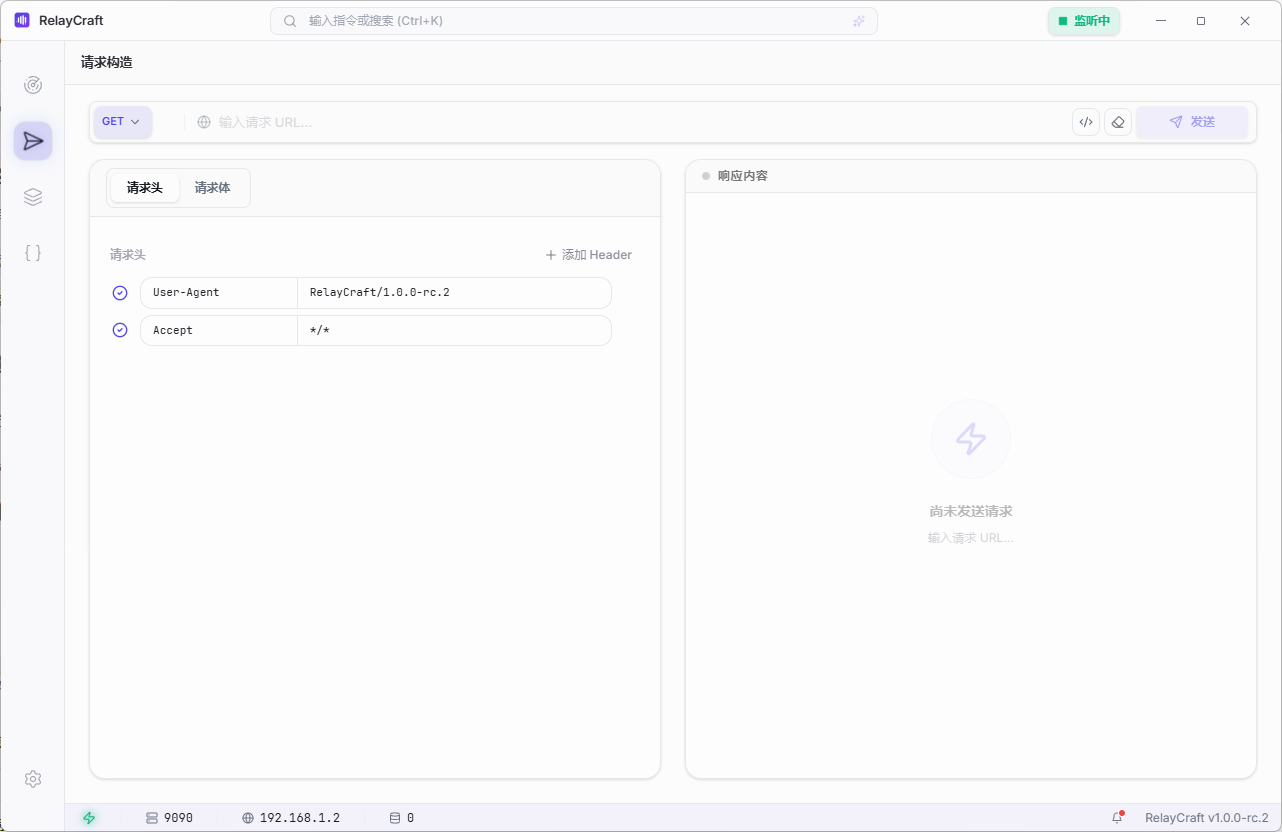Click the User-Agent value field
Viewport: 1282px width, 832px height.
pyautogui.click(x=453, y=293)
